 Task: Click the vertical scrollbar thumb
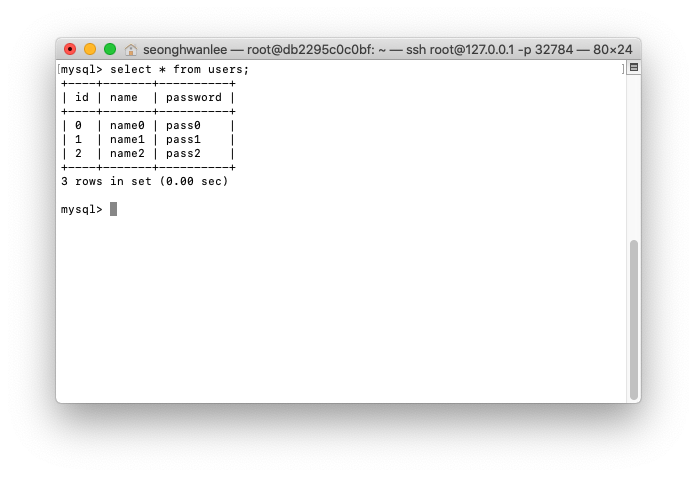pyautogui.click(x=634, y=320)
